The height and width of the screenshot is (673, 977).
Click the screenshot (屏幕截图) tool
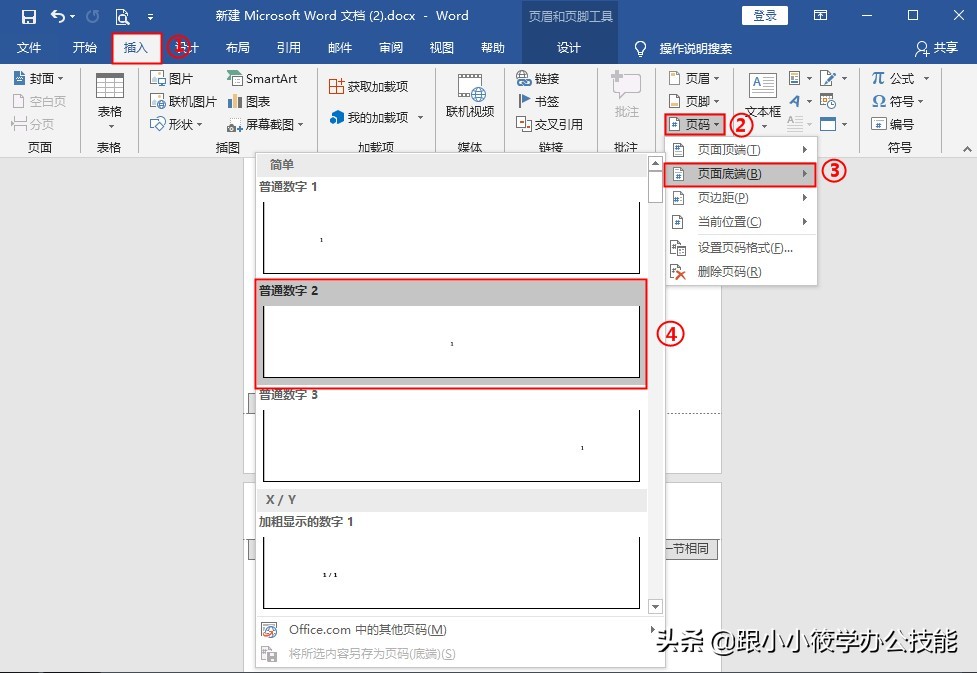pos(265,125)
